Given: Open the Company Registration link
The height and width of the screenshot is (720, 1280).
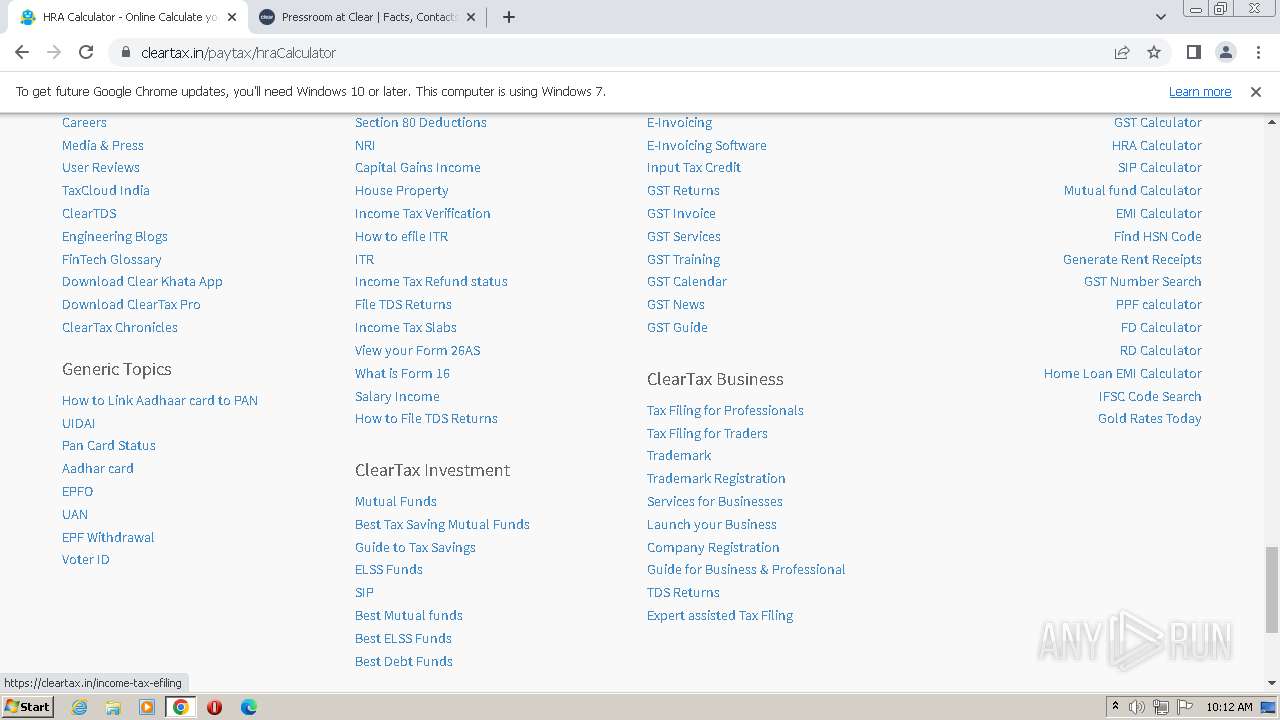Looking at the screenshot, I should point(713,547).
